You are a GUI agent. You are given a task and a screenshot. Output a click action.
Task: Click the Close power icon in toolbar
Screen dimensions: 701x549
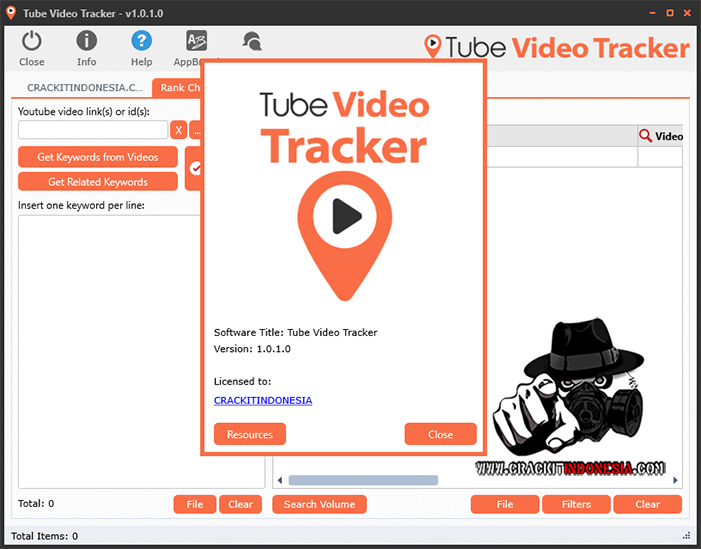32,47
